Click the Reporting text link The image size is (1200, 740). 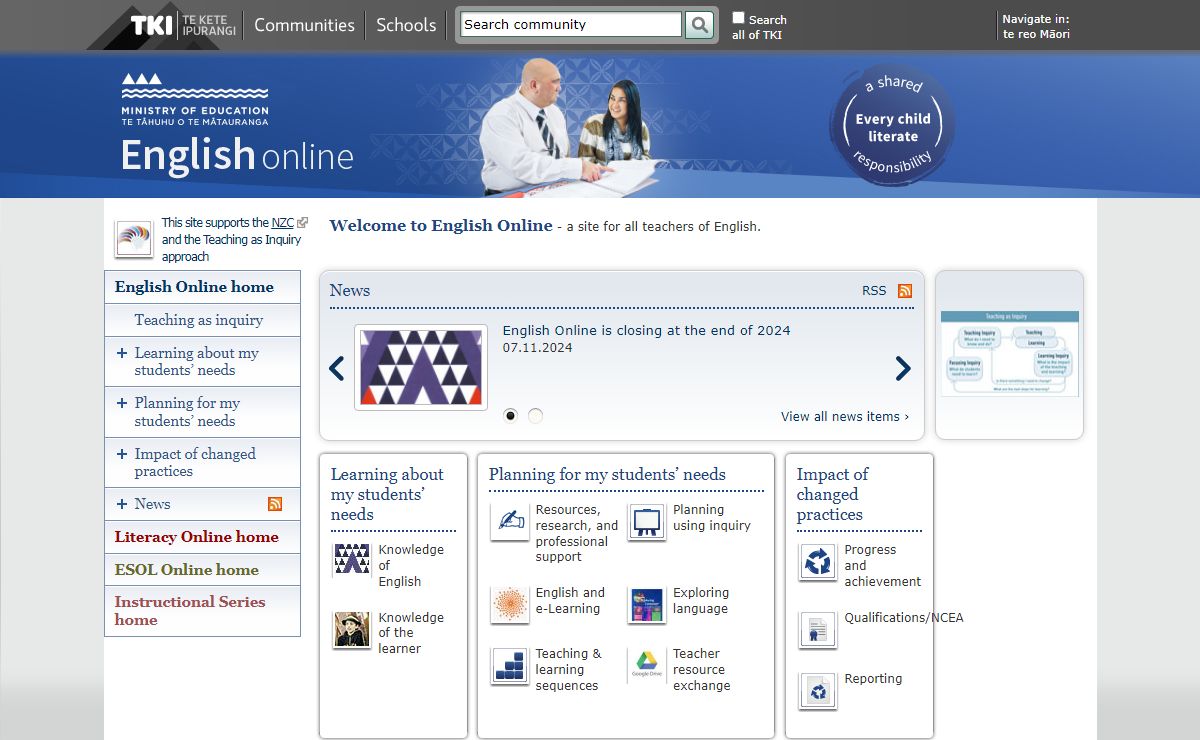point(873,679)
